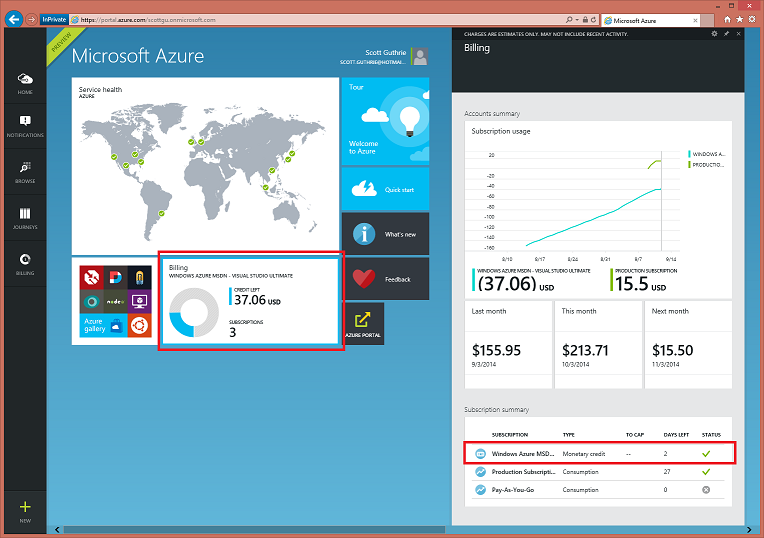Open the Quick start tile
This screenshot has height=538, width=764.
click(385, 189)
